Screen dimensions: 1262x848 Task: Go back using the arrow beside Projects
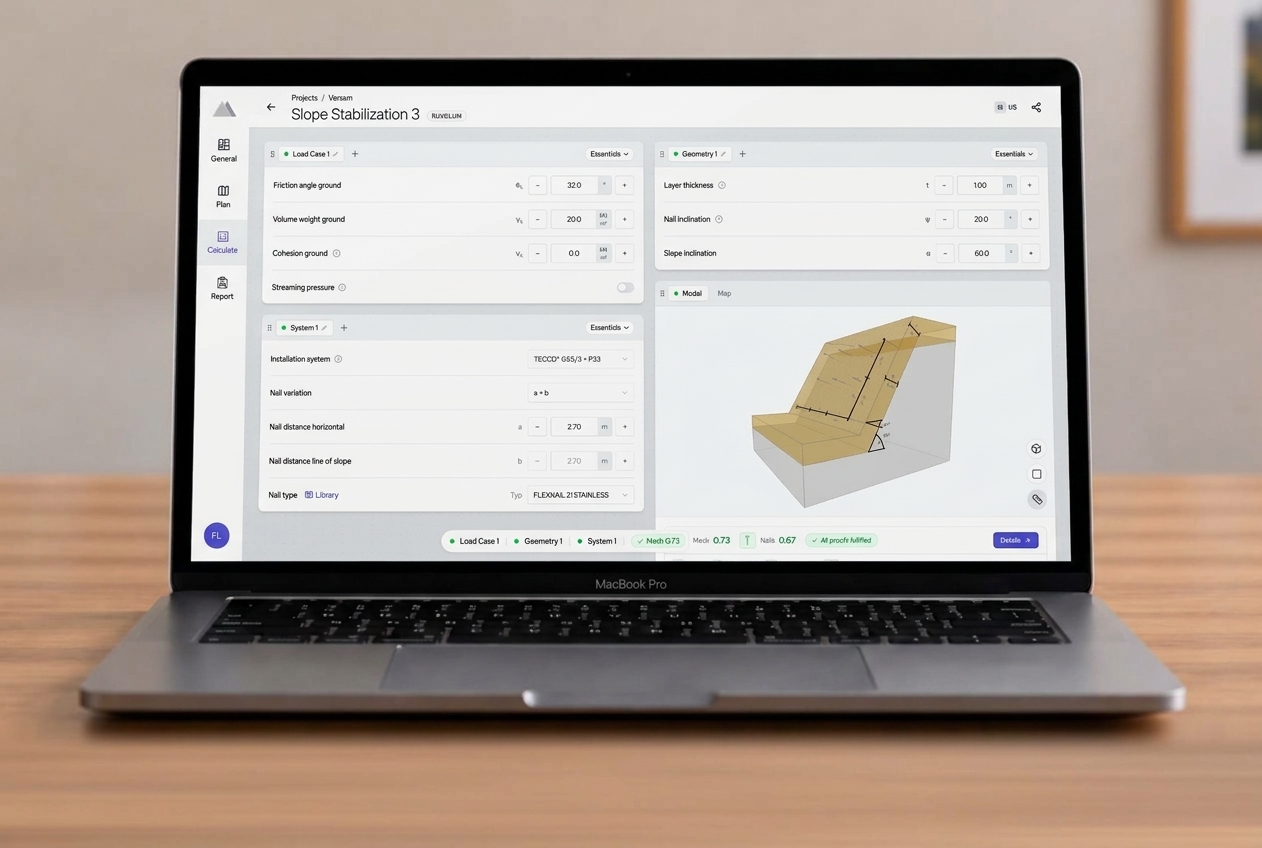[x=271, y=107]
